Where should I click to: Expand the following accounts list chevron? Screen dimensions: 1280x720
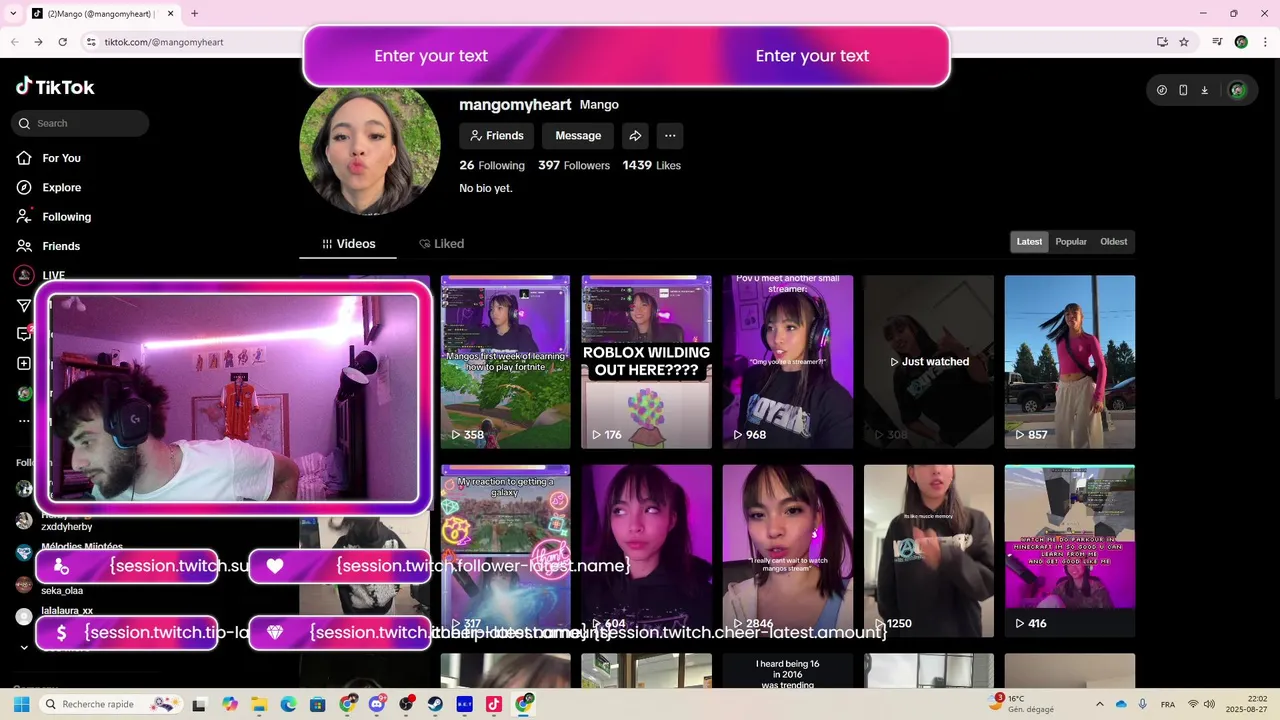click(24, 647)
